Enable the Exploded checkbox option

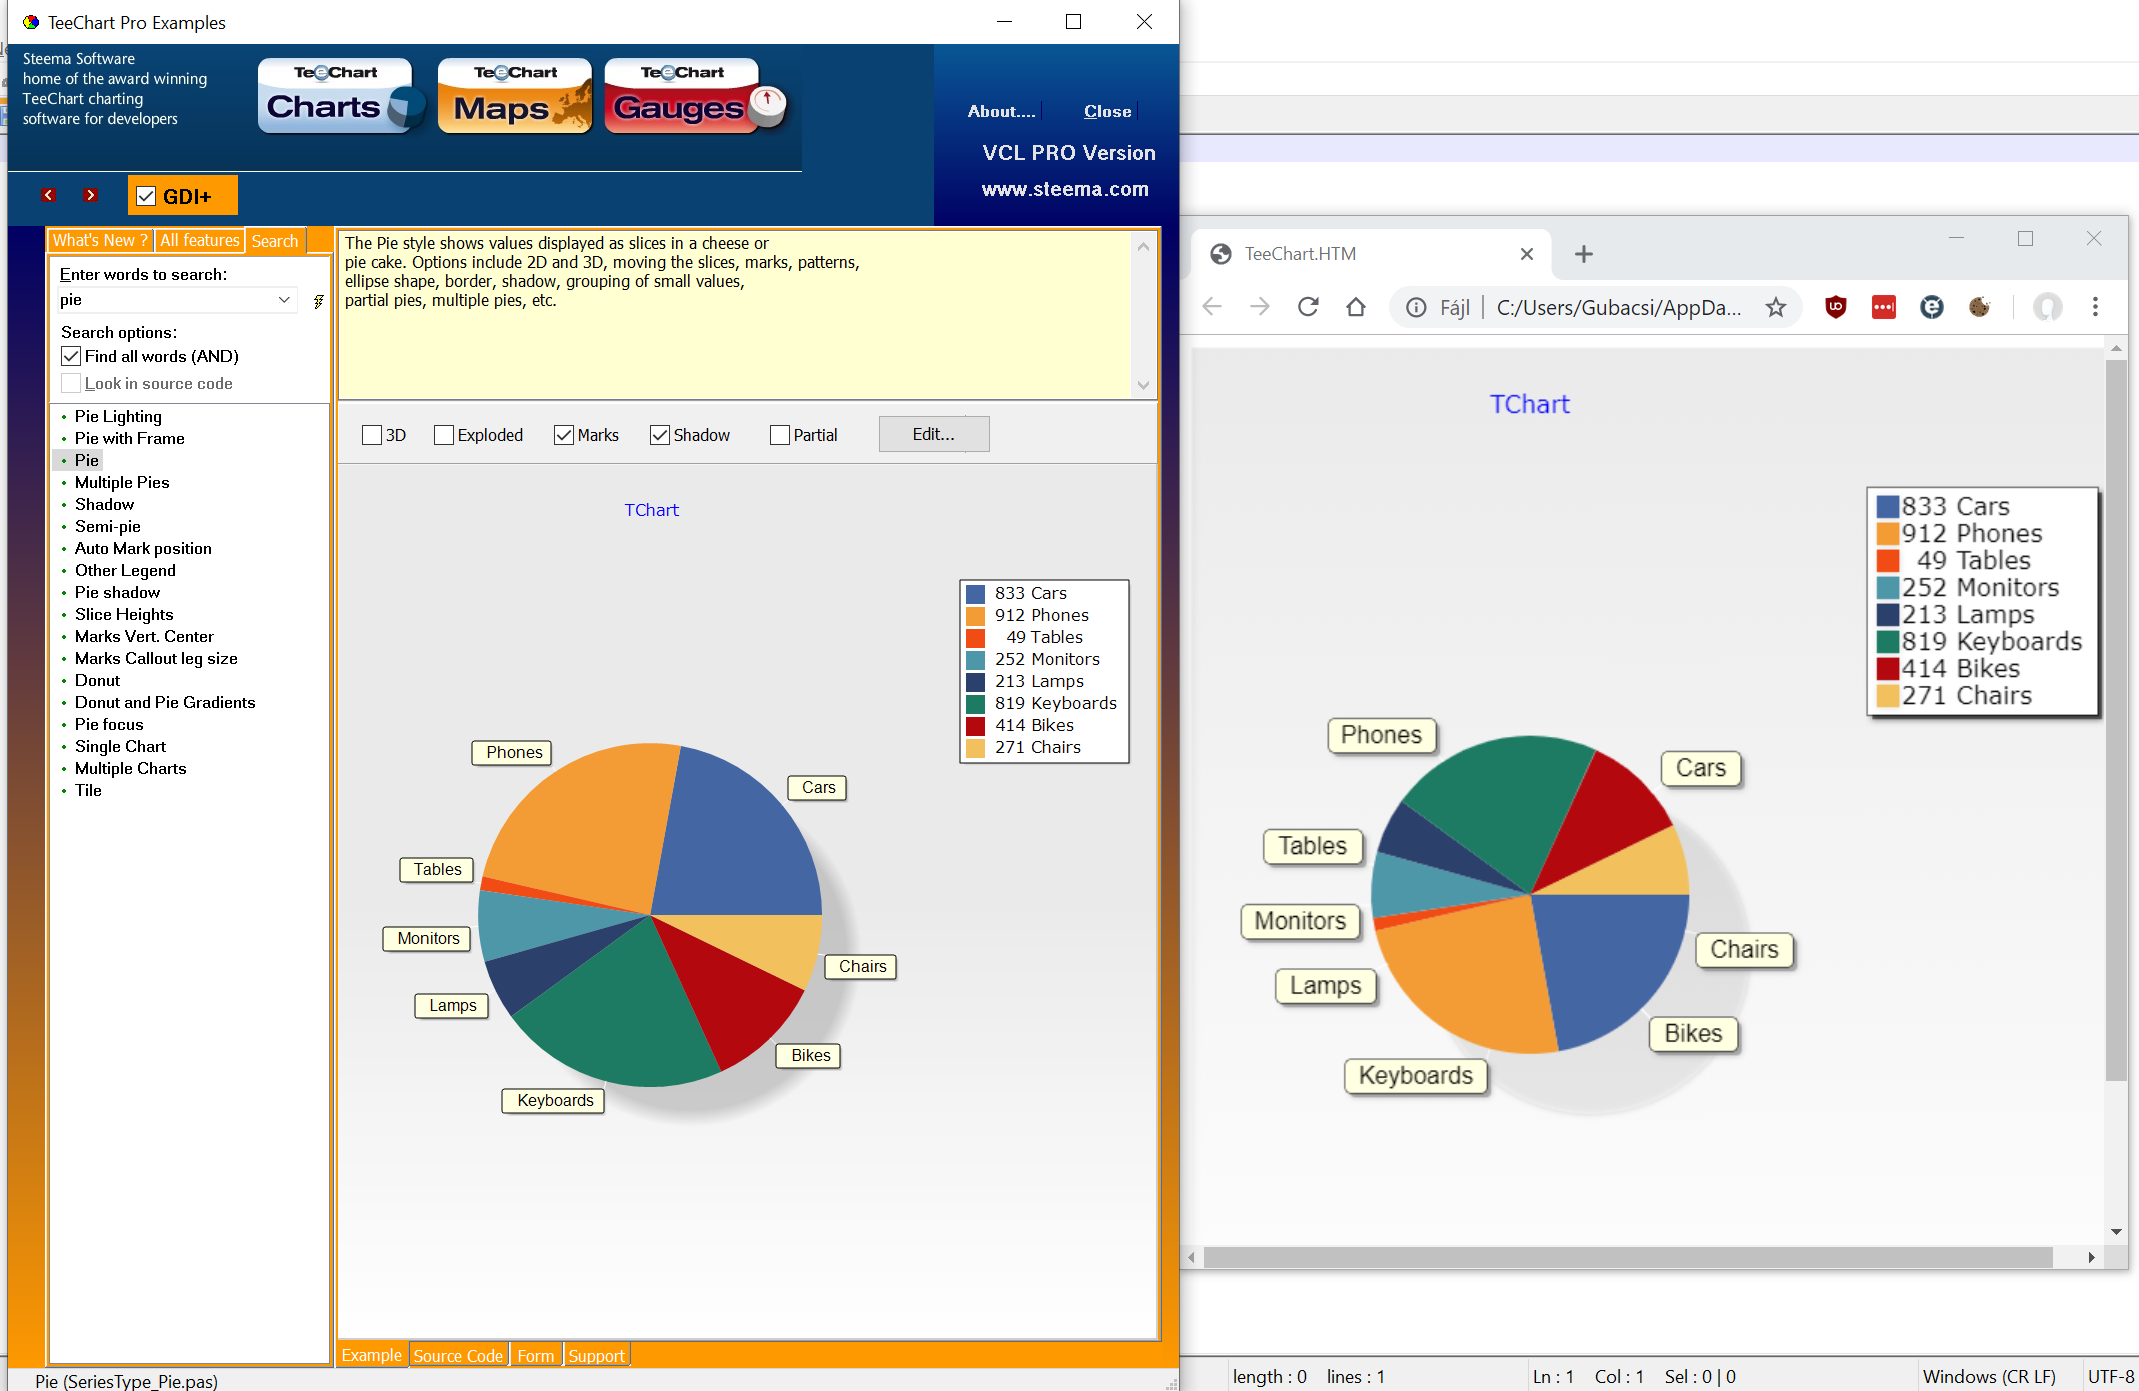point(443,434)
